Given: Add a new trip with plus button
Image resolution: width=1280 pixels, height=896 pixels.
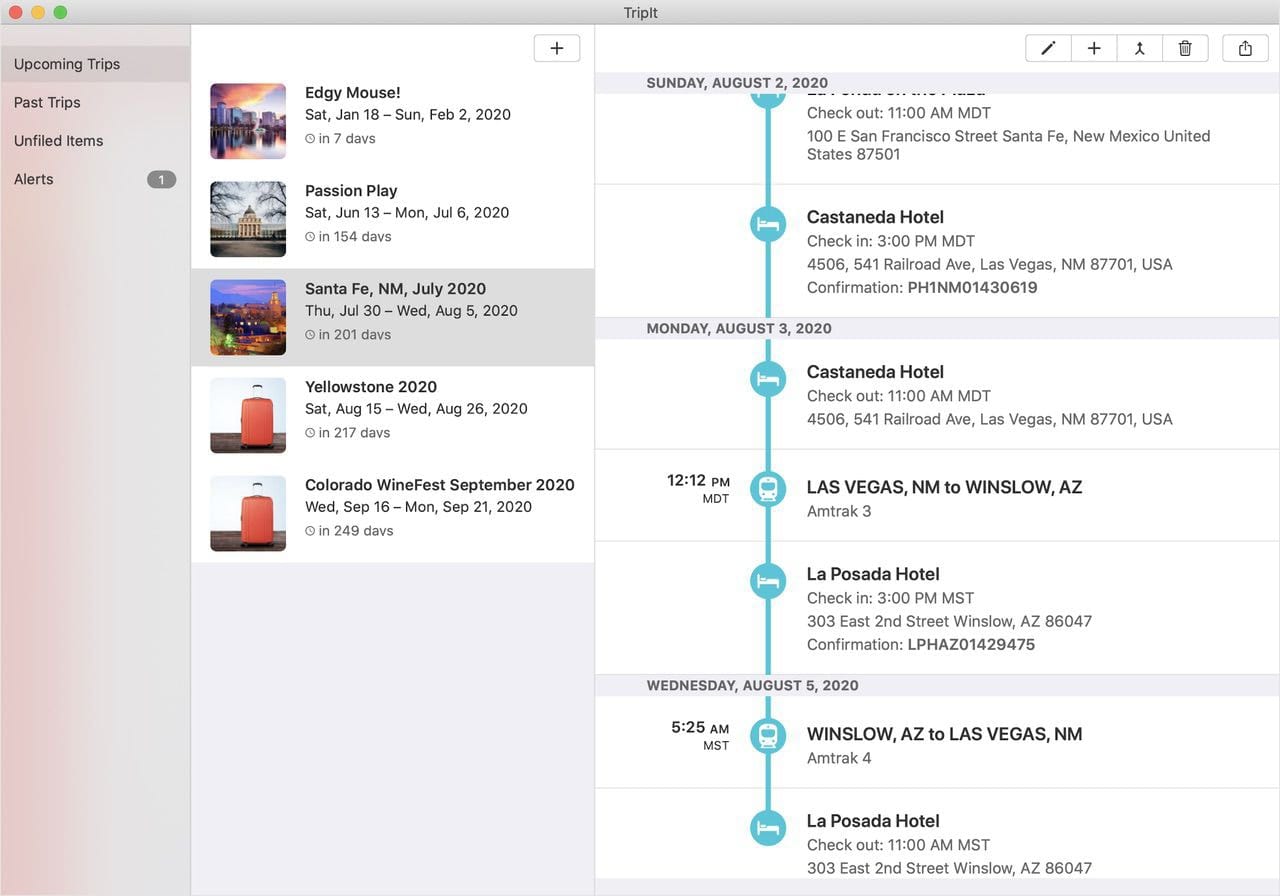Looking at the screenshot, I should pyautogui.click(x=557, y=48).
